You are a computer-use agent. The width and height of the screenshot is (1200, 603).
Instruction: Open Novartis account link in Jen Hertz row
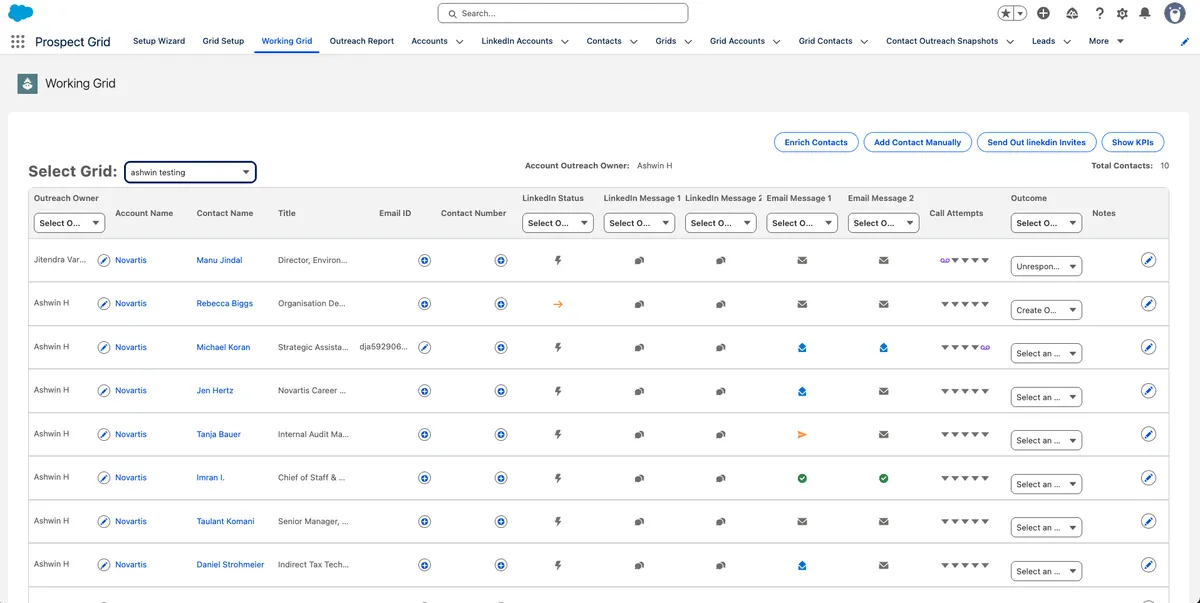(x=131, y=391)
